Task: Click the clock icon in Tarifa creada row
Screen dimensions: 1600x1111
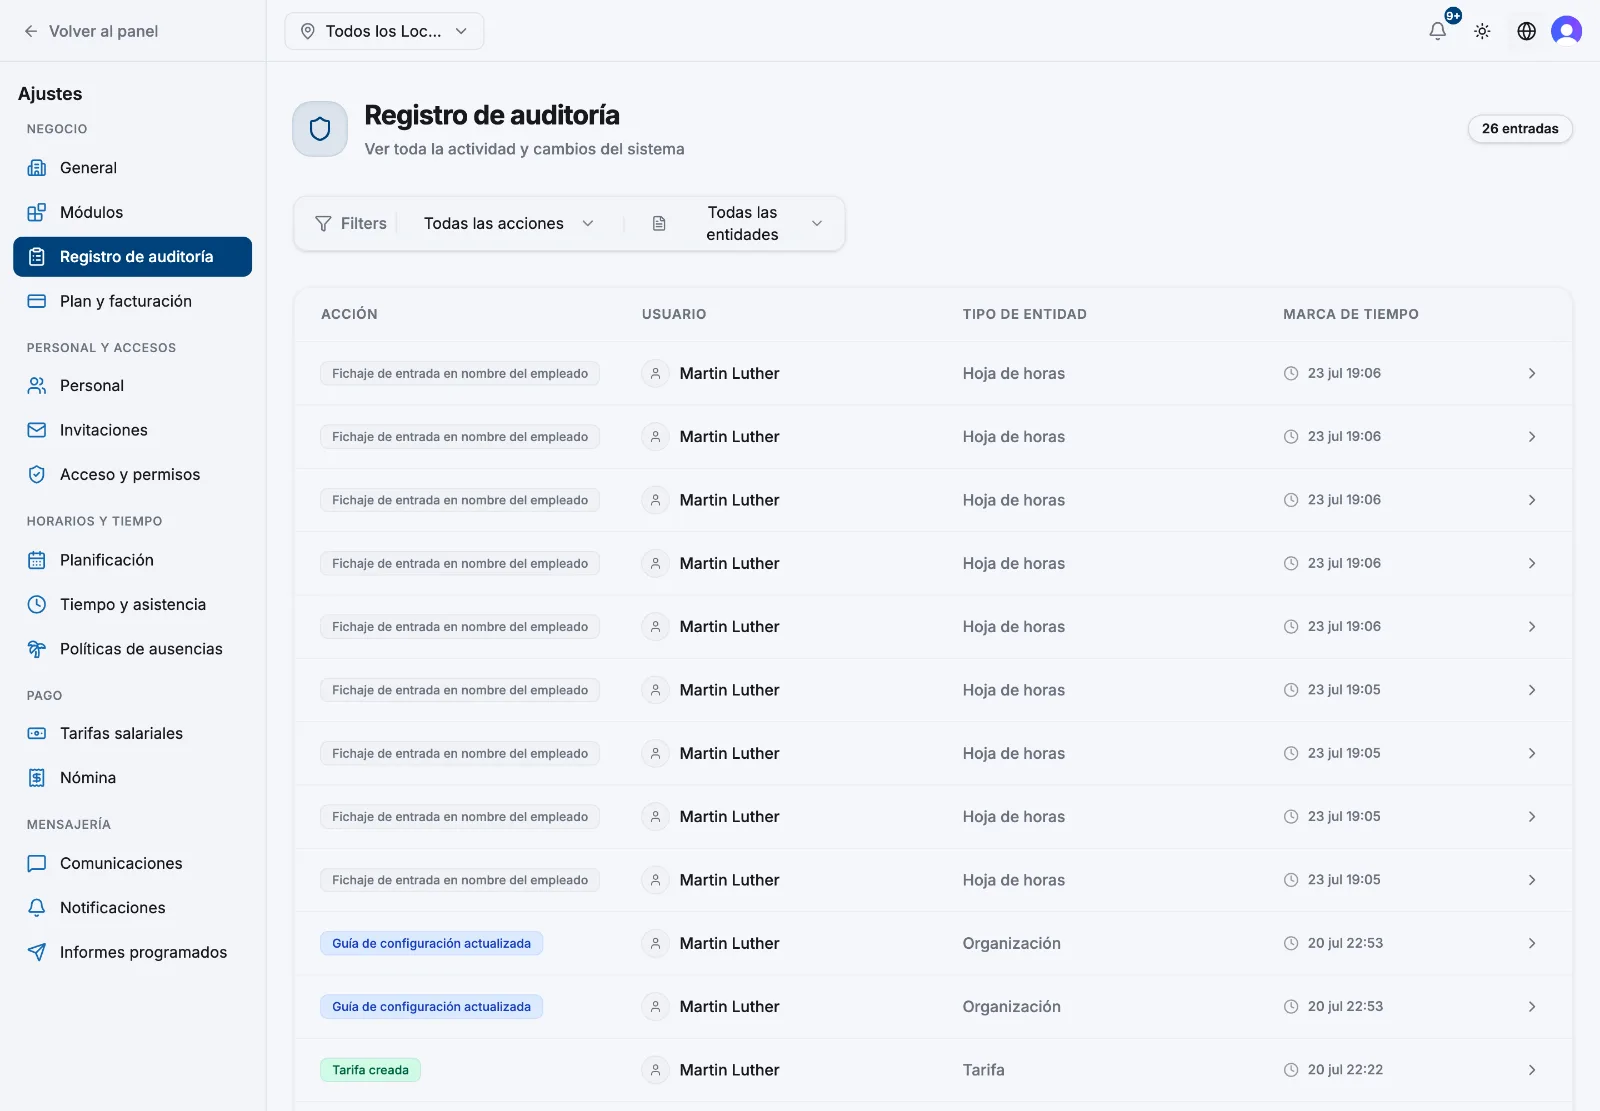Action: click(1291, 1070)
